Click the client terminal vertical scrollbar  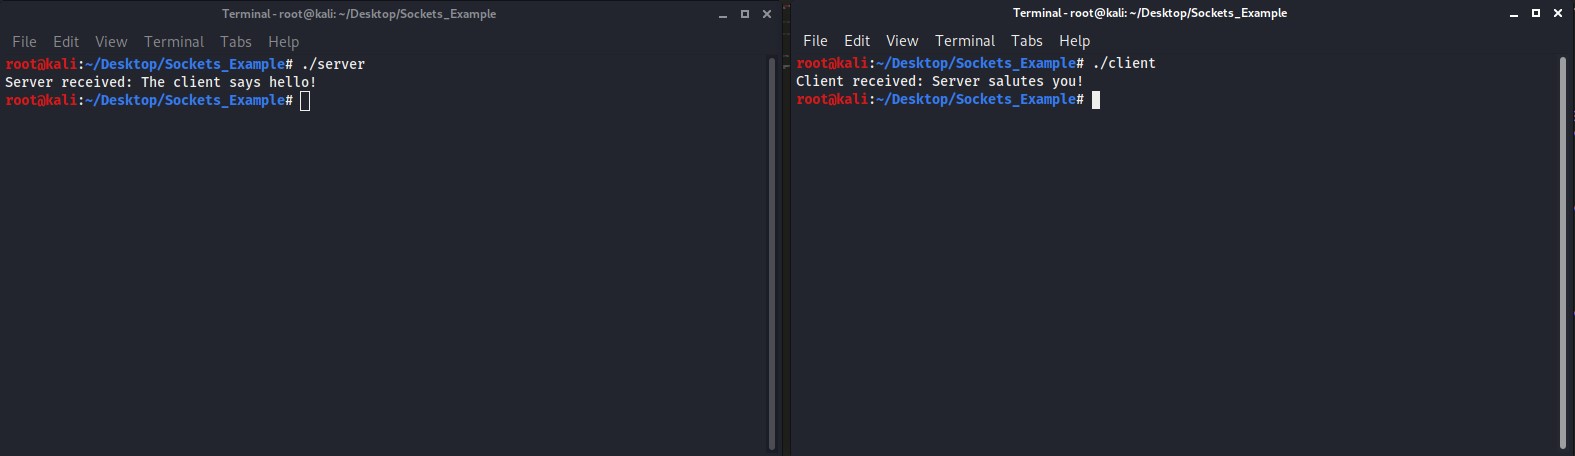[1563, 253]
